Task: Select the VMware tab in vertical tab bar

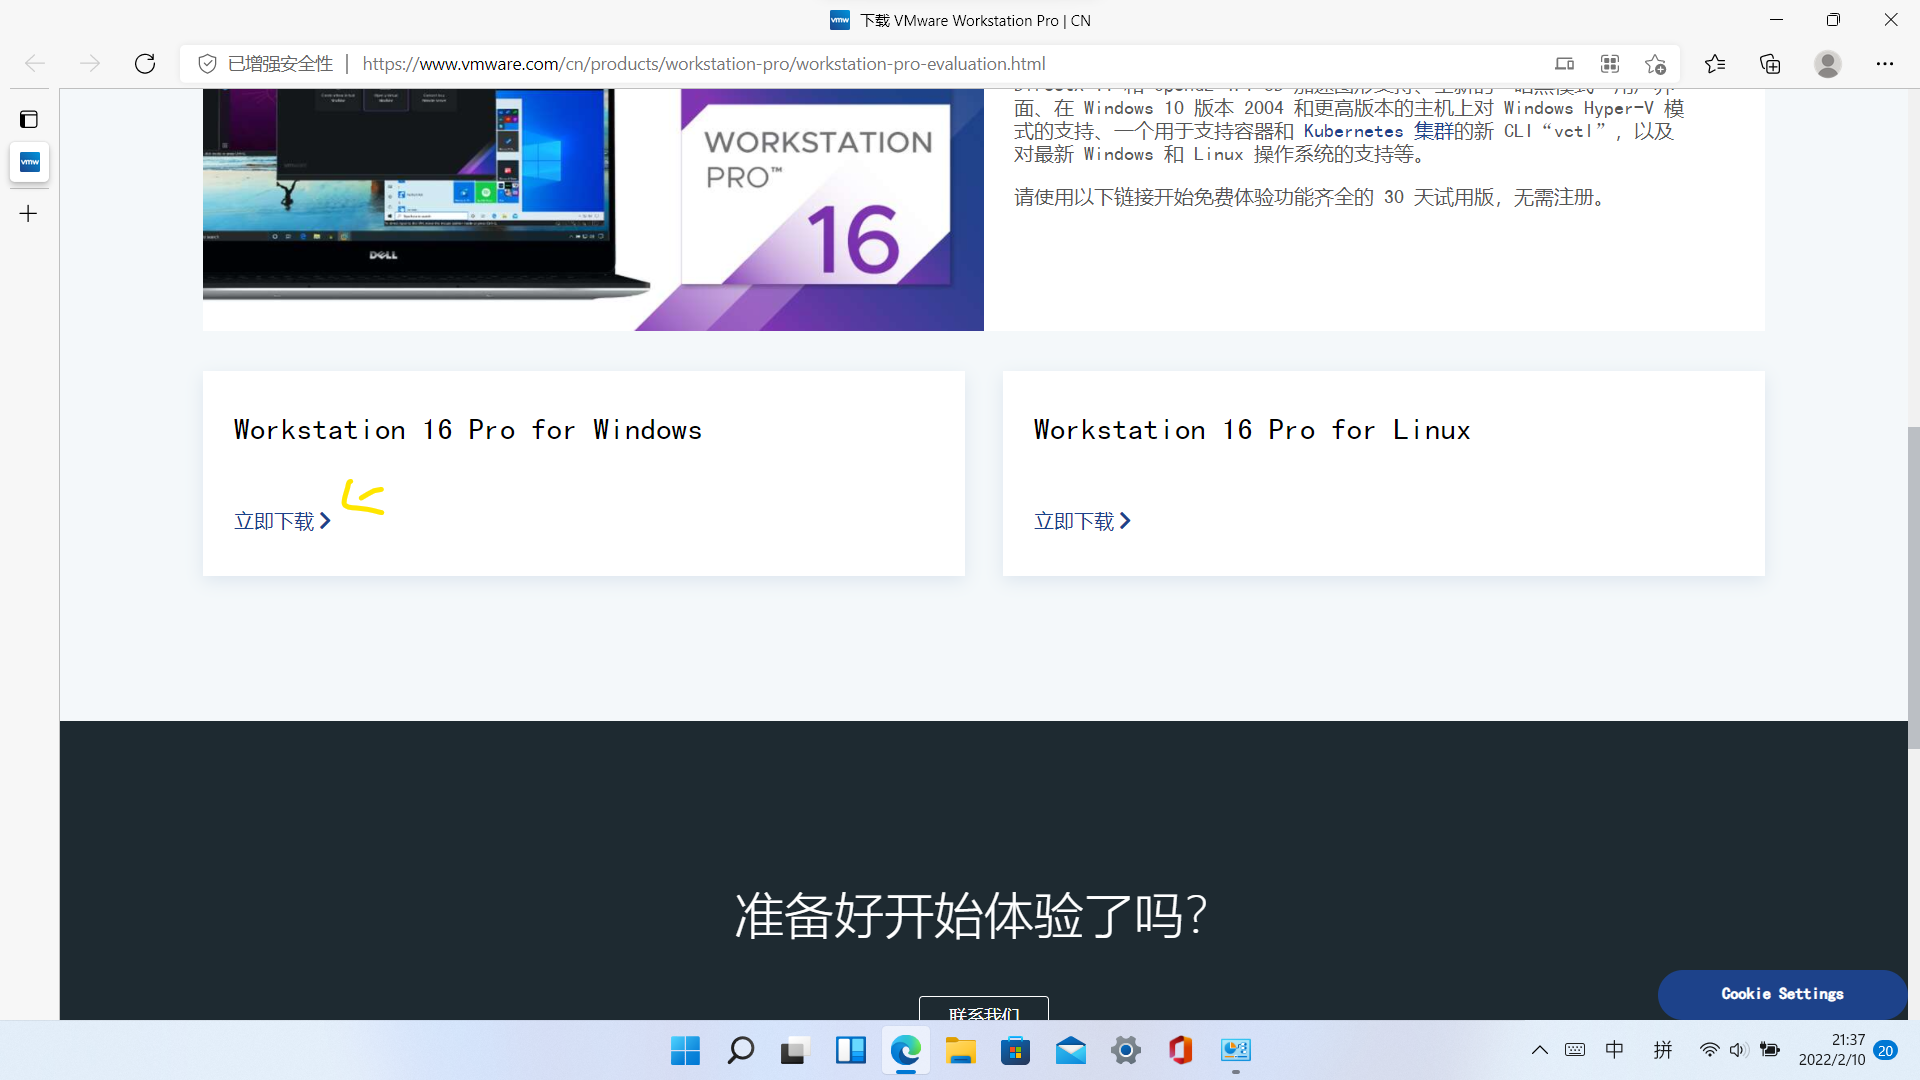Action: pos(29,162)
